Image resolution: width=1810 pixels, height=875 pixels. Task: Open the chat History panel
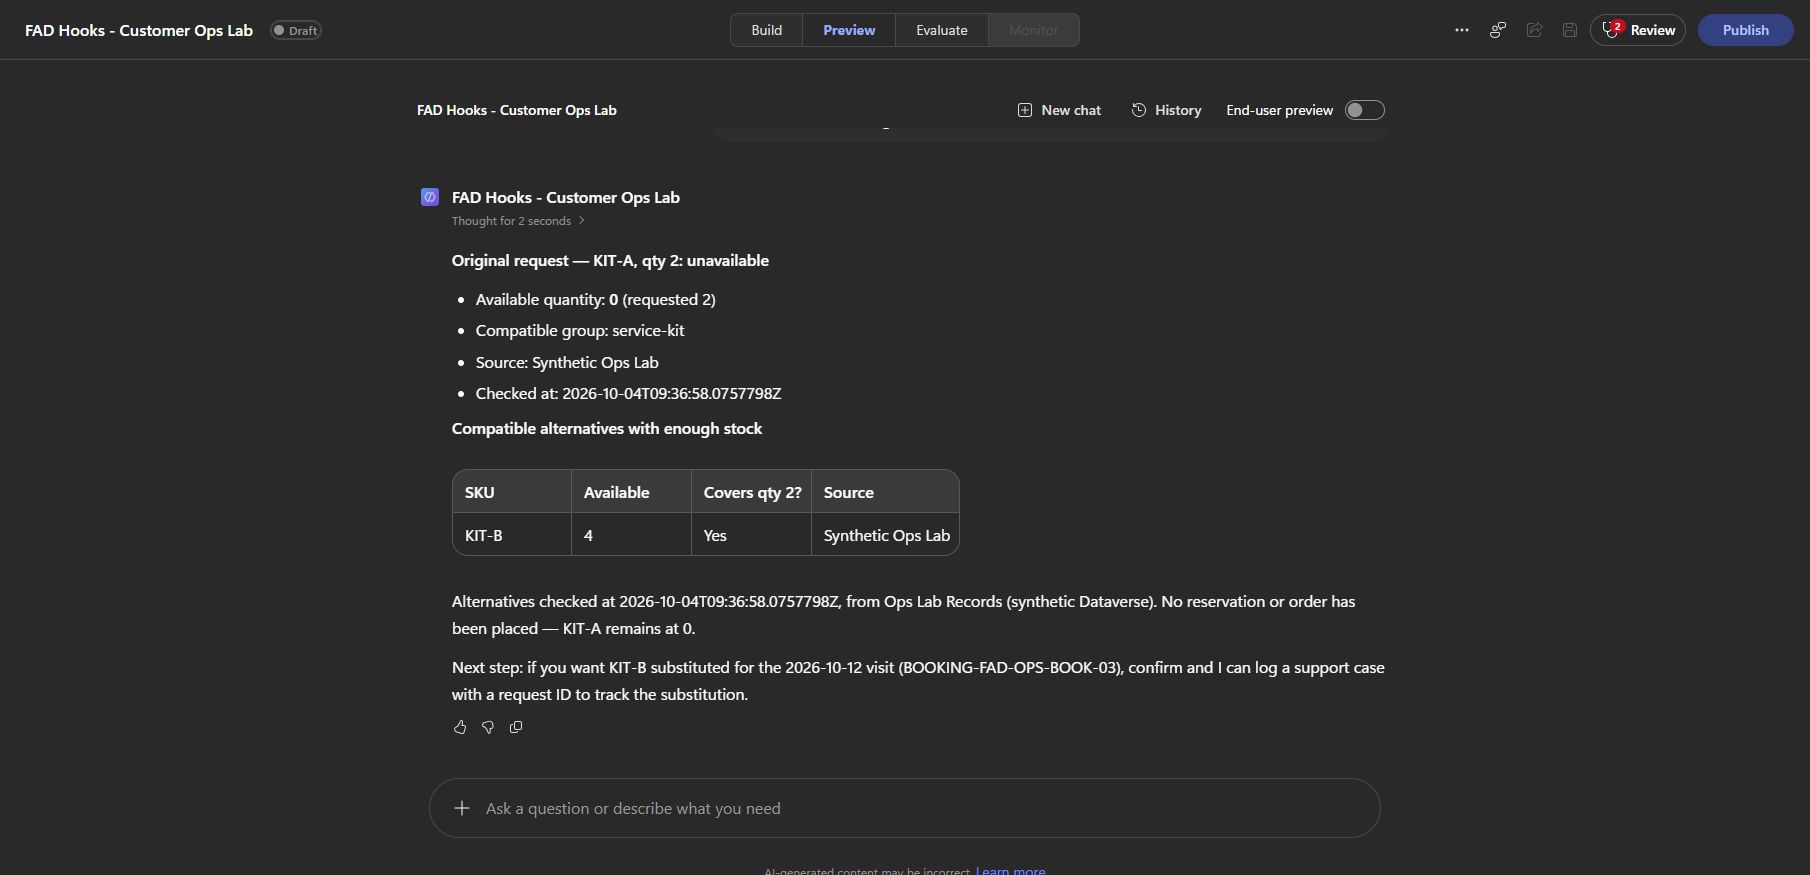pos(1166,110)
